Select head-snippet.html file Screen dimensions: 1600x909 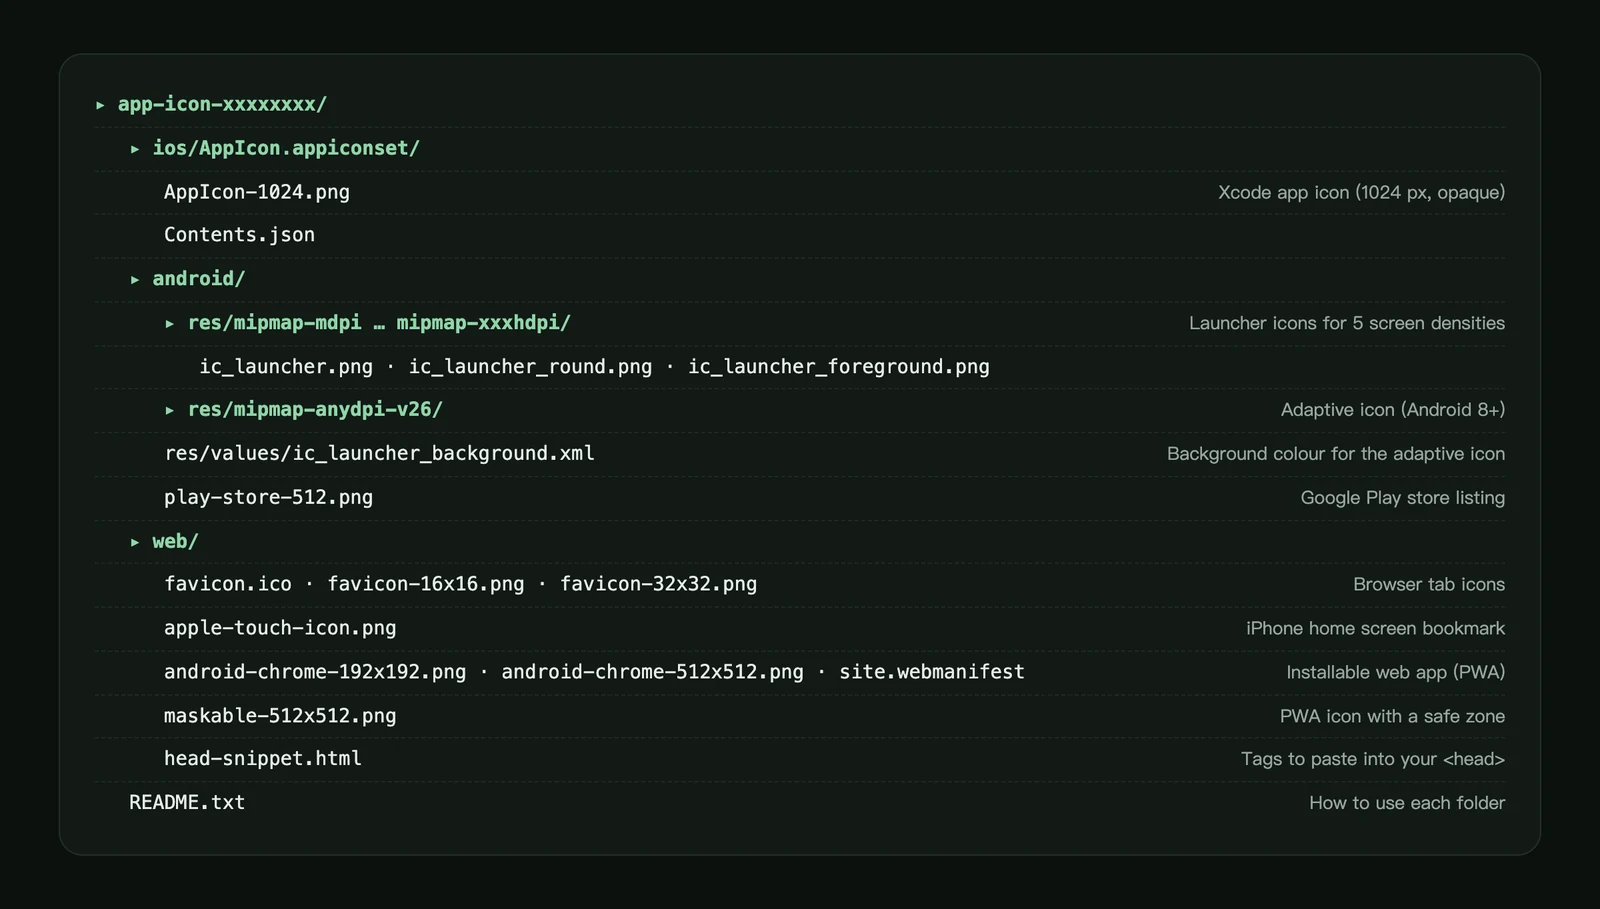click(x=263, y=759)
